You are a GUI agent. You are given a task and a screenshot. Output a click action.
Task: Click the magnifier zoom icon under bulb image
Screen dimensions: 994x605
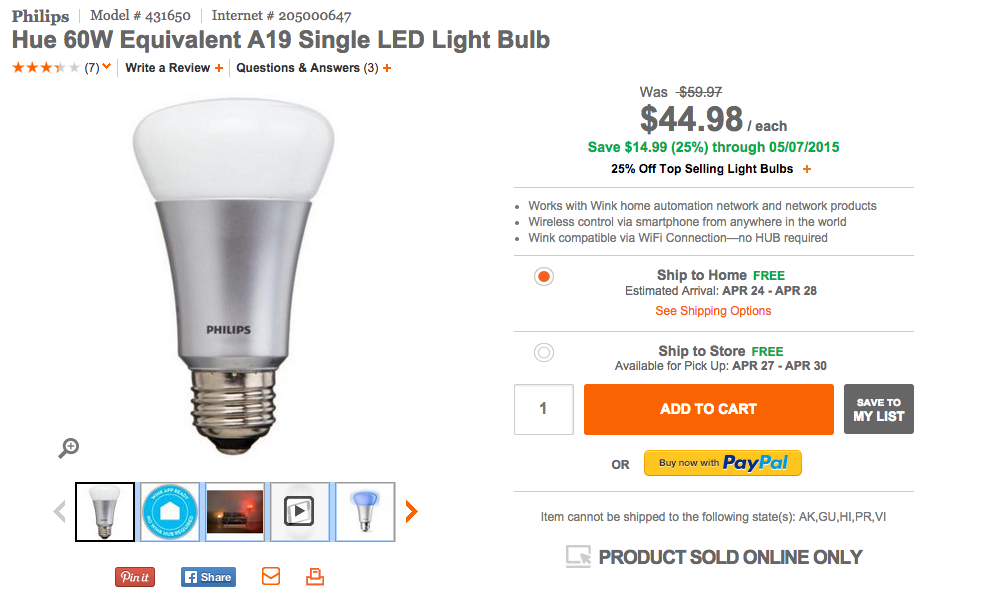pyautogui.click(x=68, y=448)
